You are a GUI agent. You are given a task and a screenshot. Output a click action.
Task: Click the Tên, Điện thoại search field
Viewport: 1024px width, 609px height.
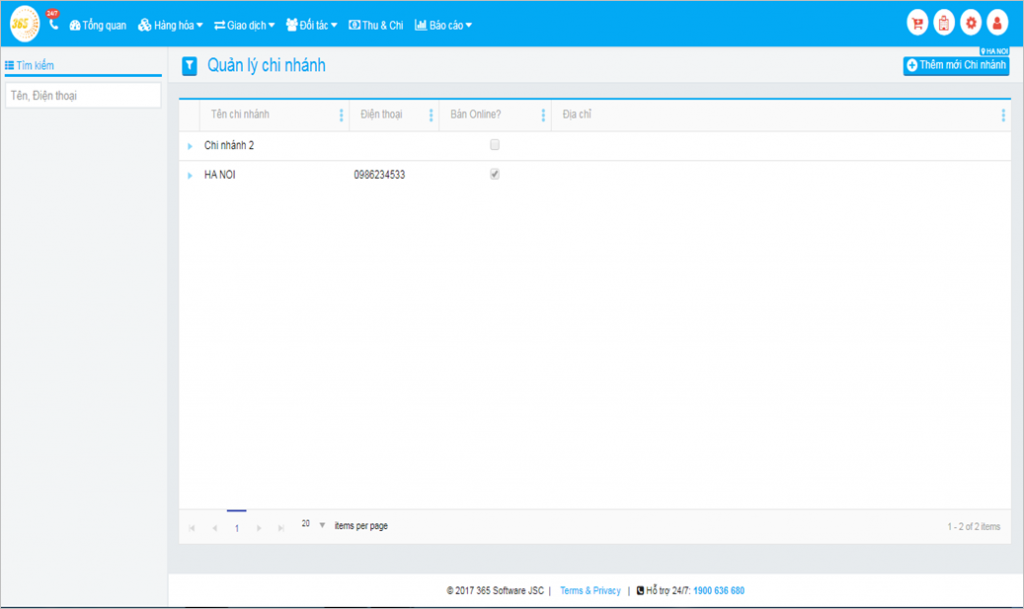(83, 96)
